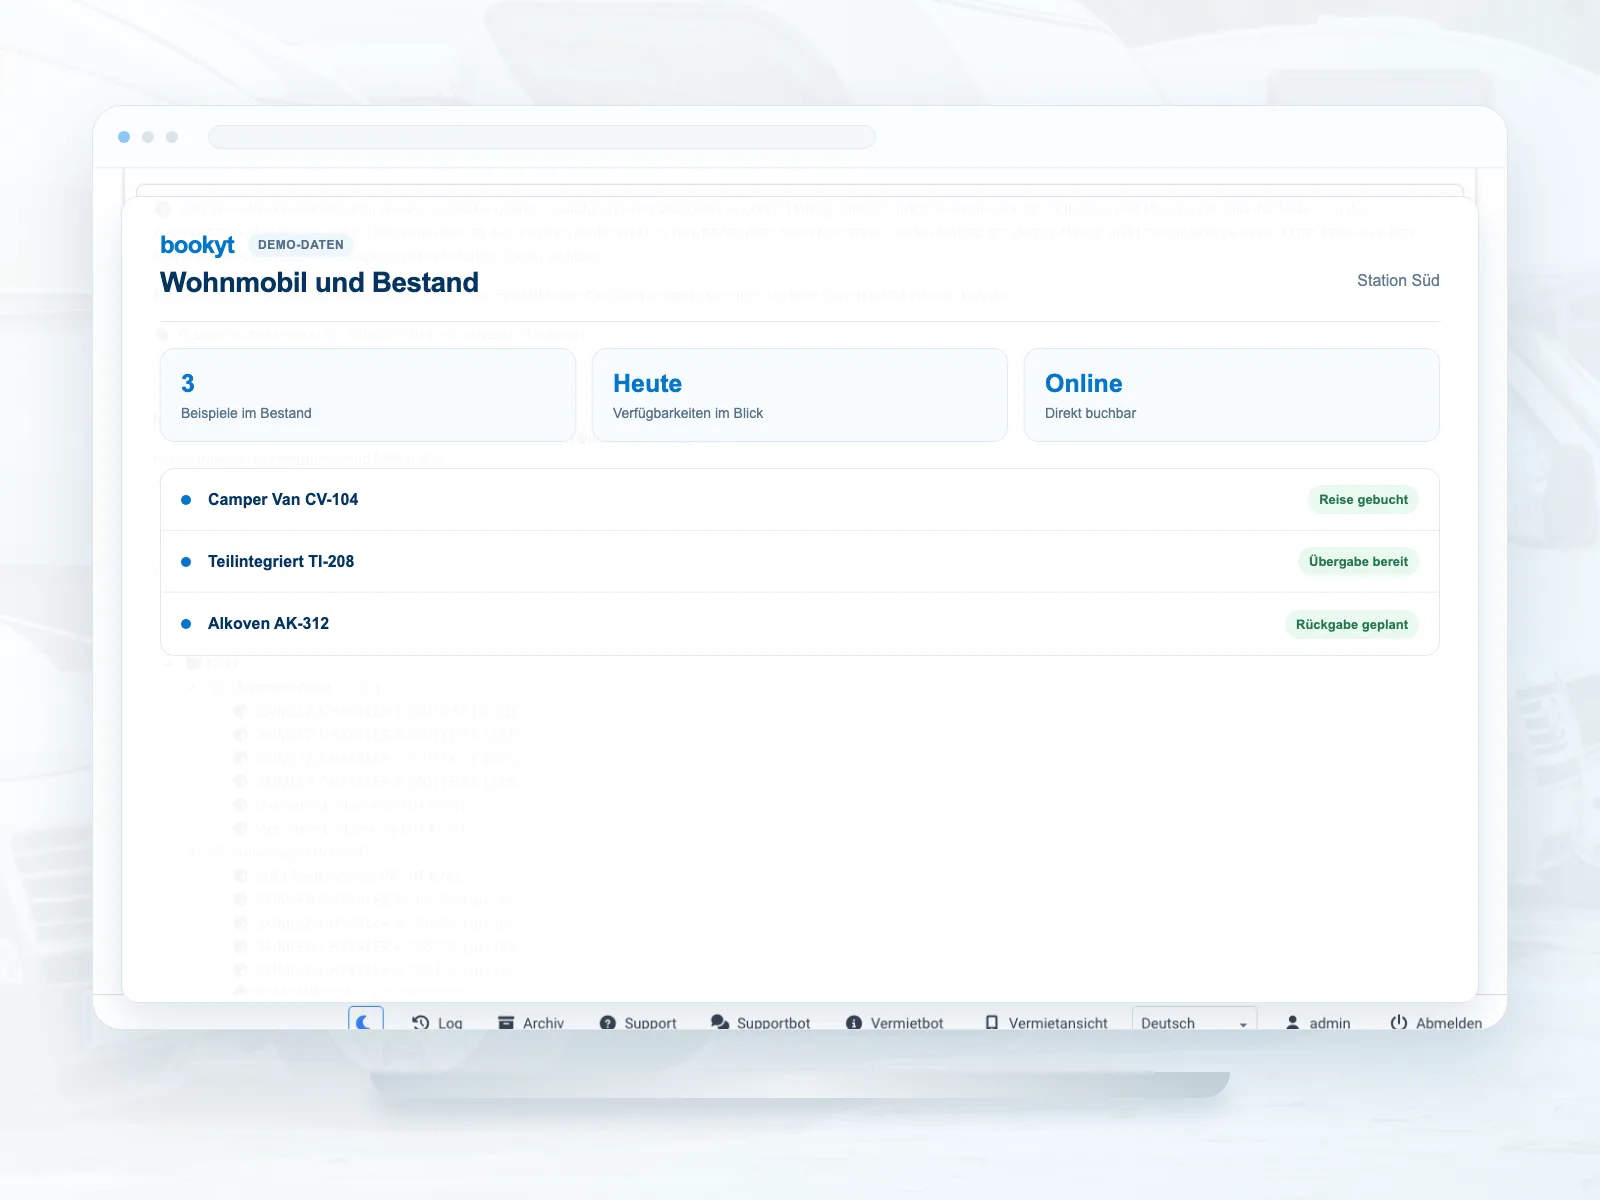Open the Vermietbot info icon

(x=854, y=1022)
